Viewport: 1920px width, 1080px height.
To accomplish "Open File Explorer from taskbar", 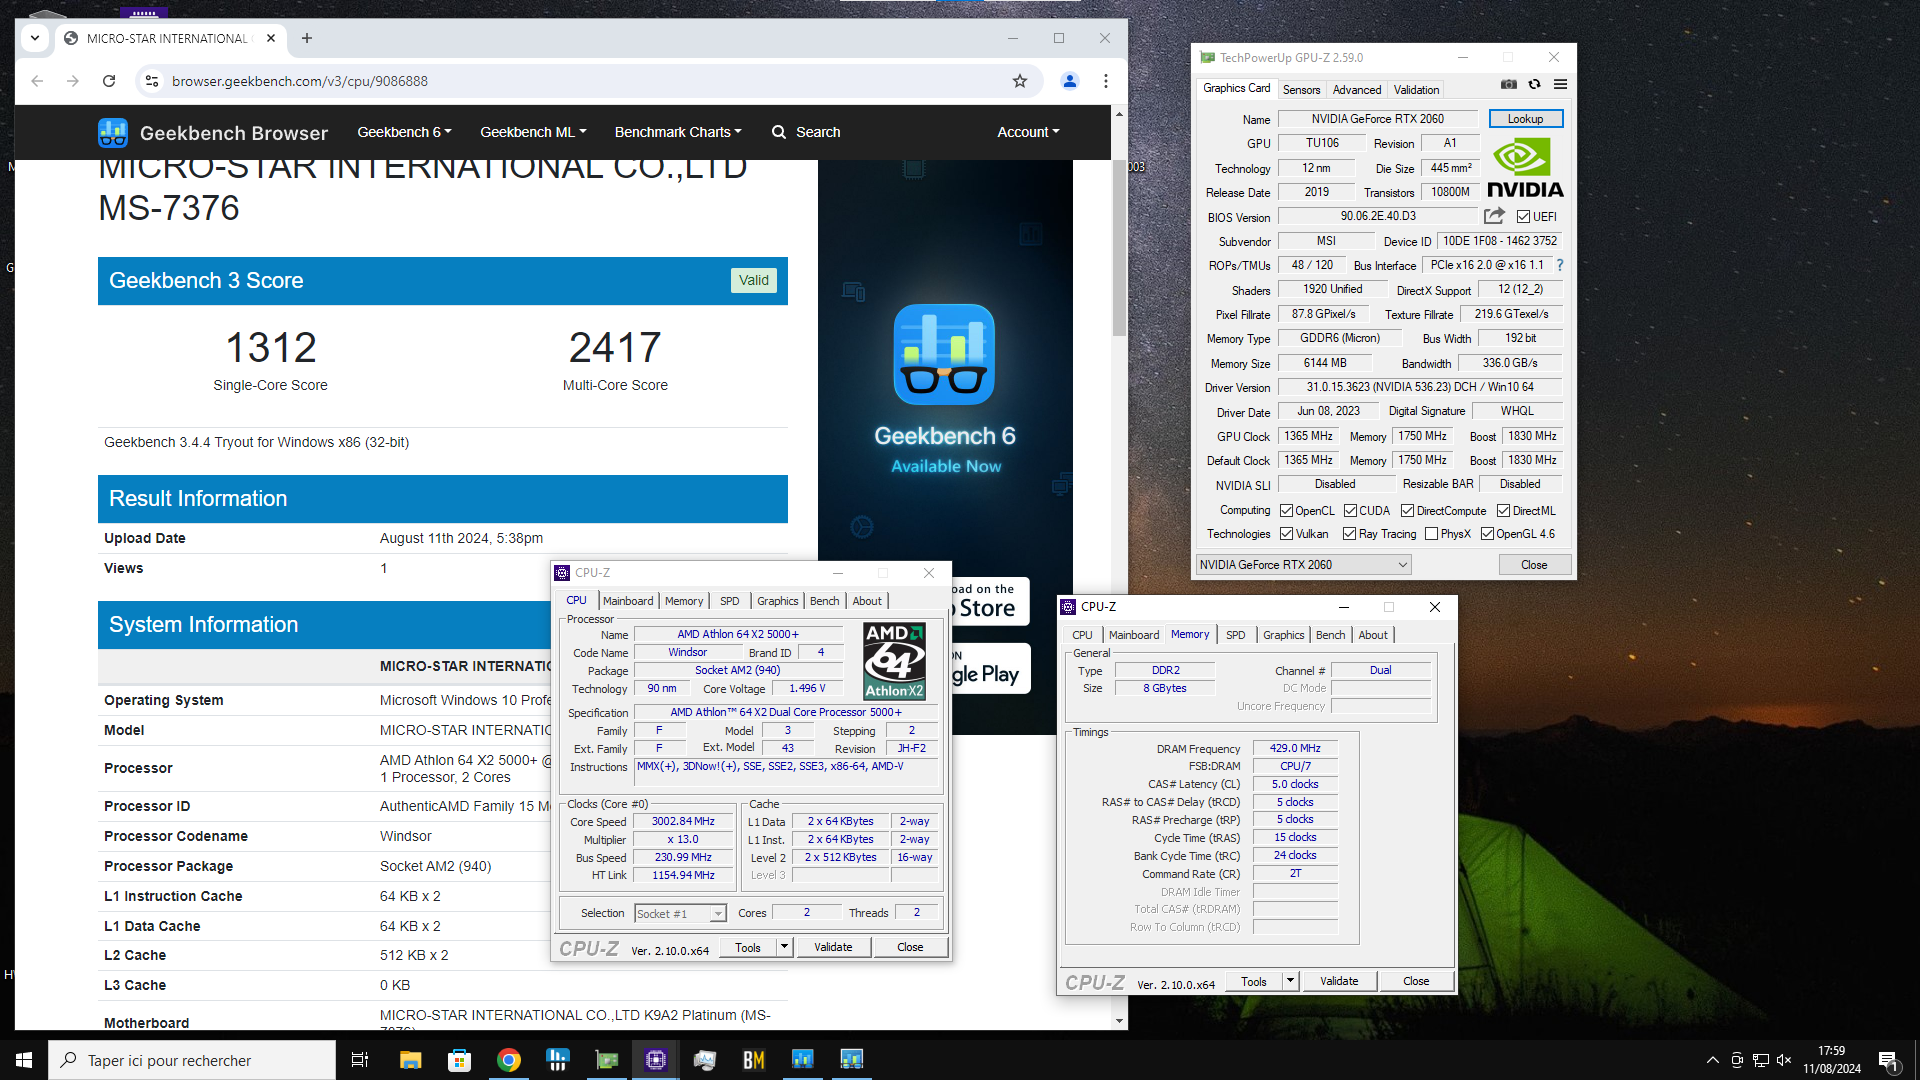I will click(x=410, y=1060).
